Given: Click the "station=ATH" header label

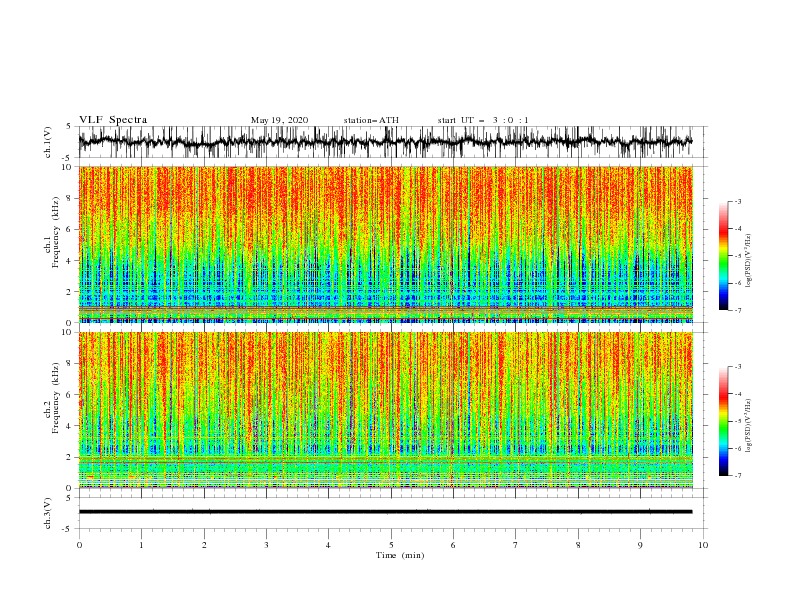Looking at the screenshot, I should [x=371, y=120].
